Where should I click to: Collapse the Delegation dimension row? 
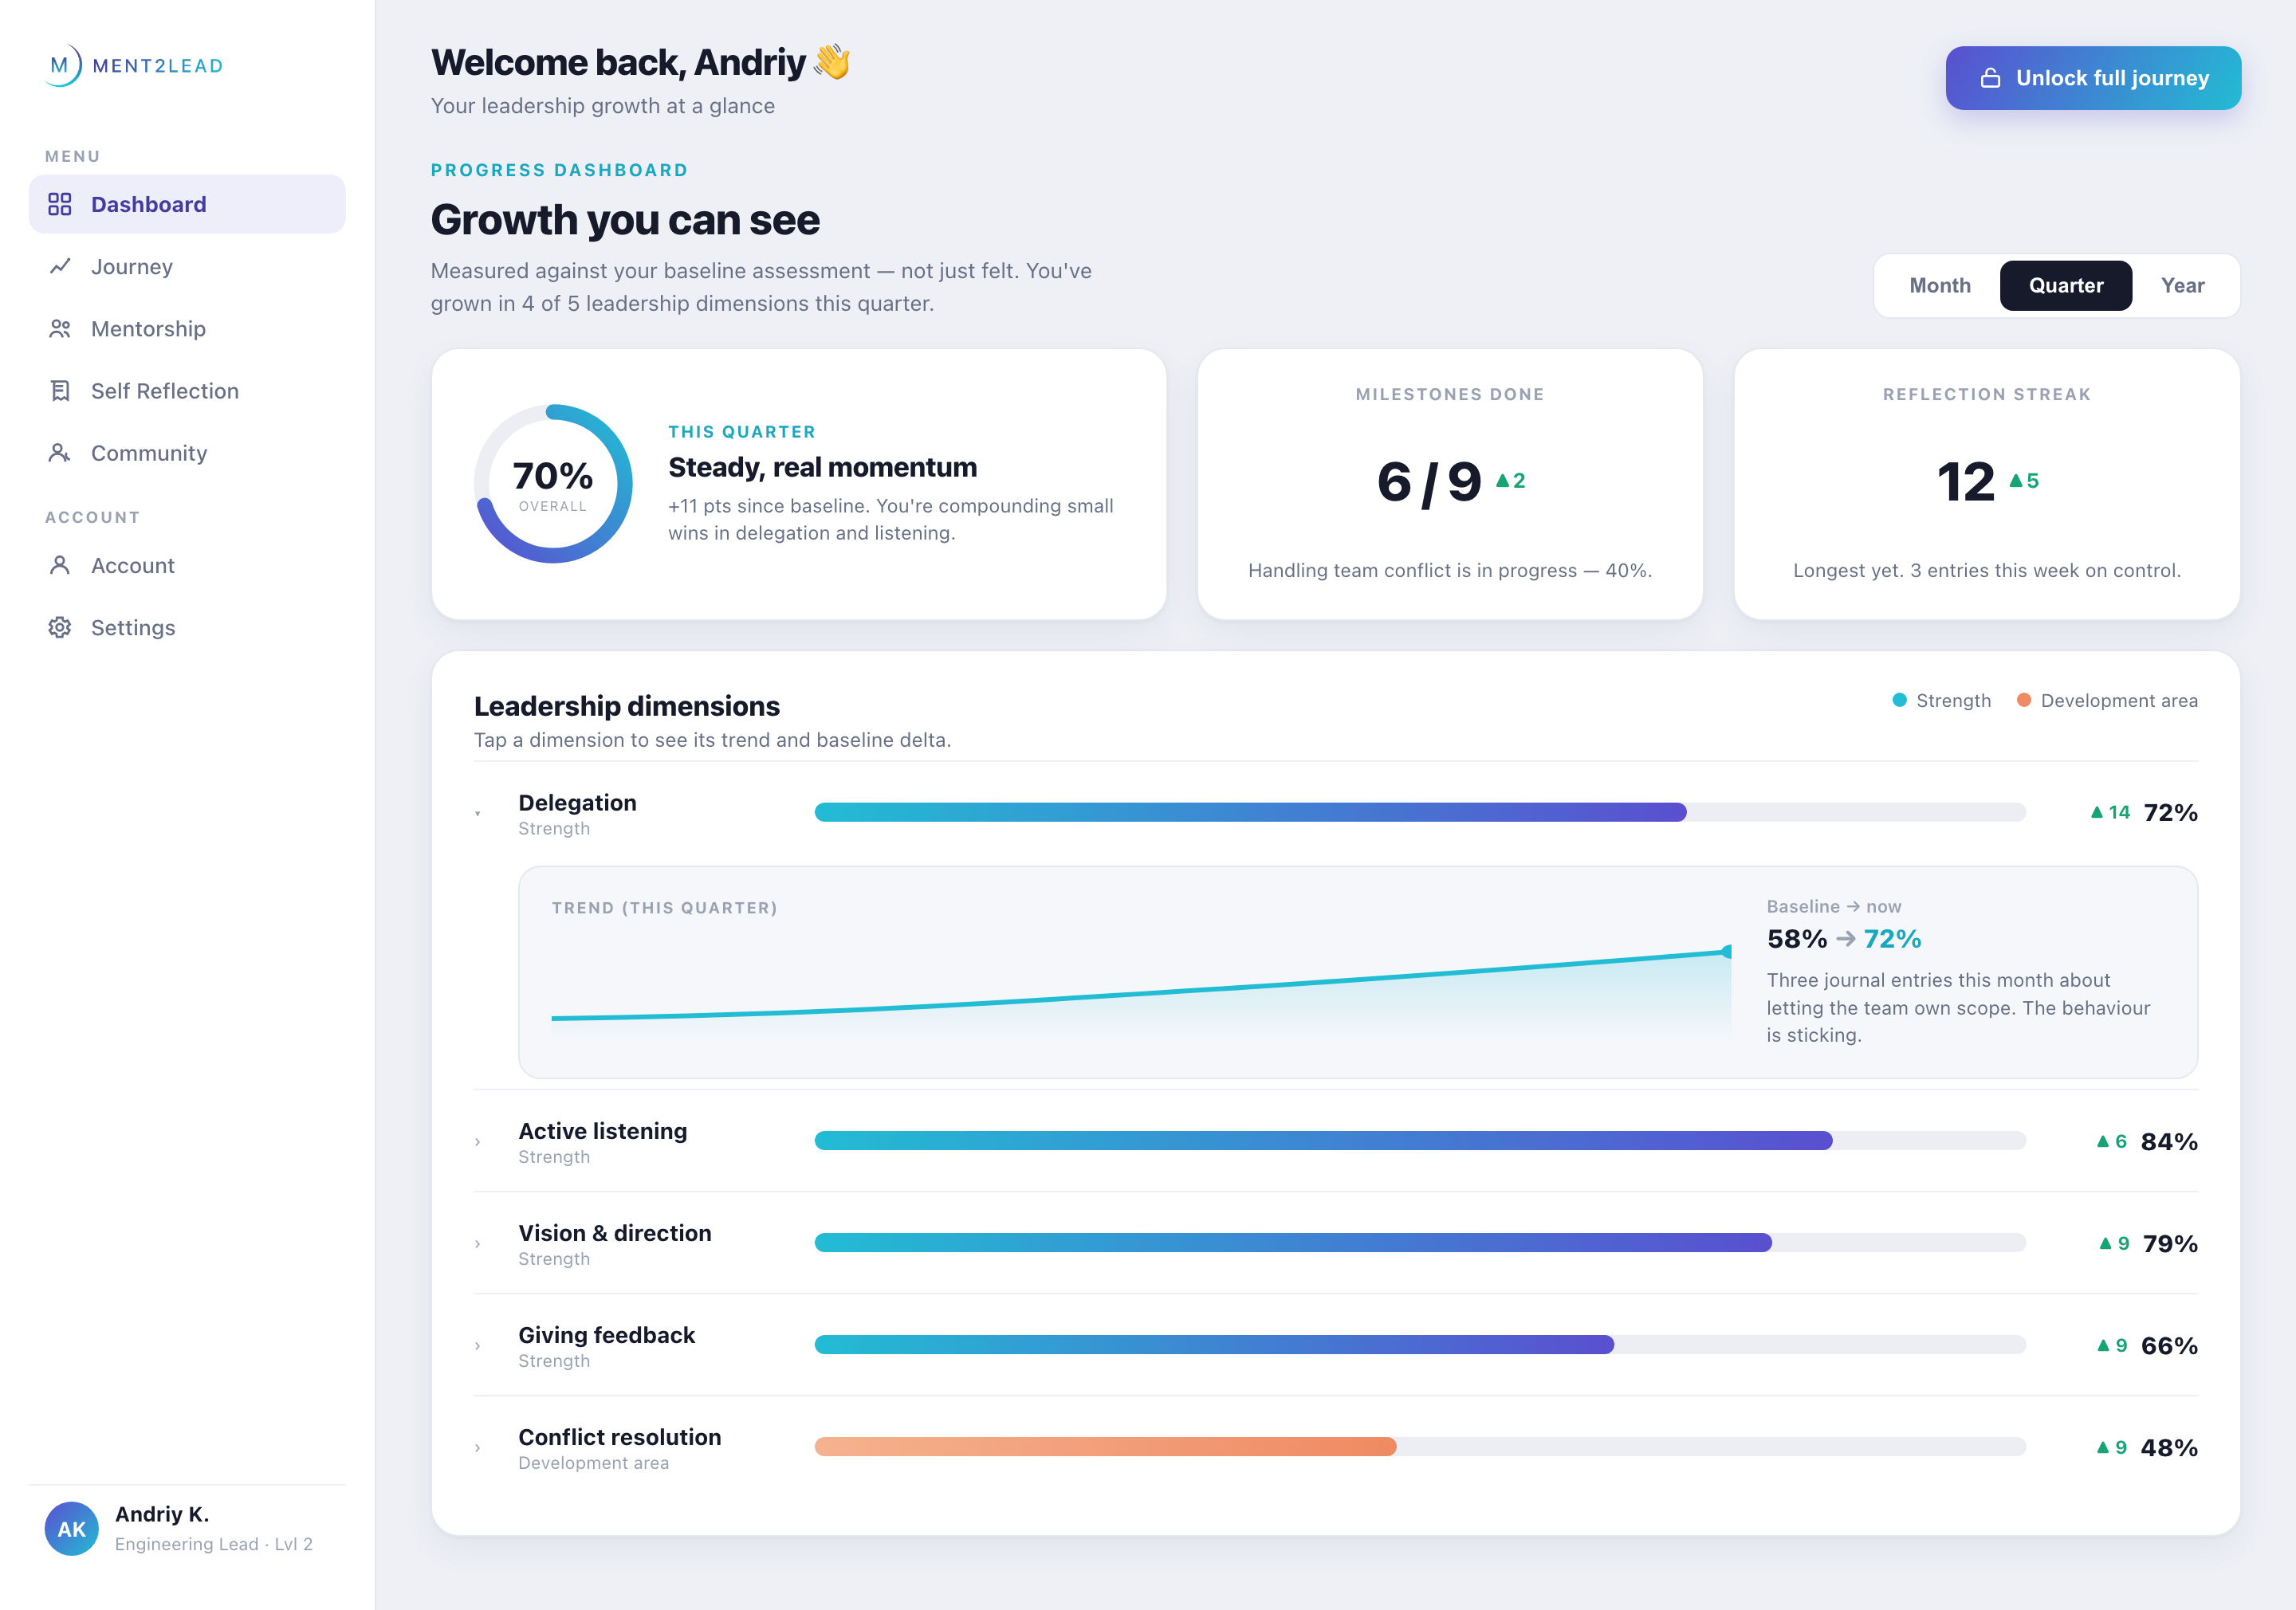pos(478,813)
